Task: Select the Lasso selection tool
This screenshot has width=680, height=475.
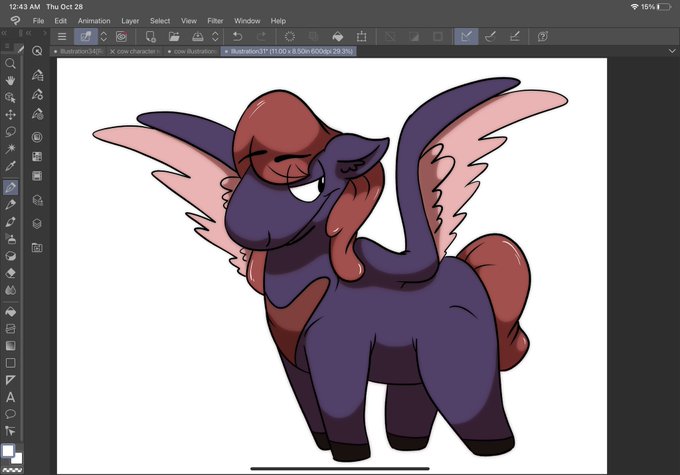Action: click(x=10, y=132)
